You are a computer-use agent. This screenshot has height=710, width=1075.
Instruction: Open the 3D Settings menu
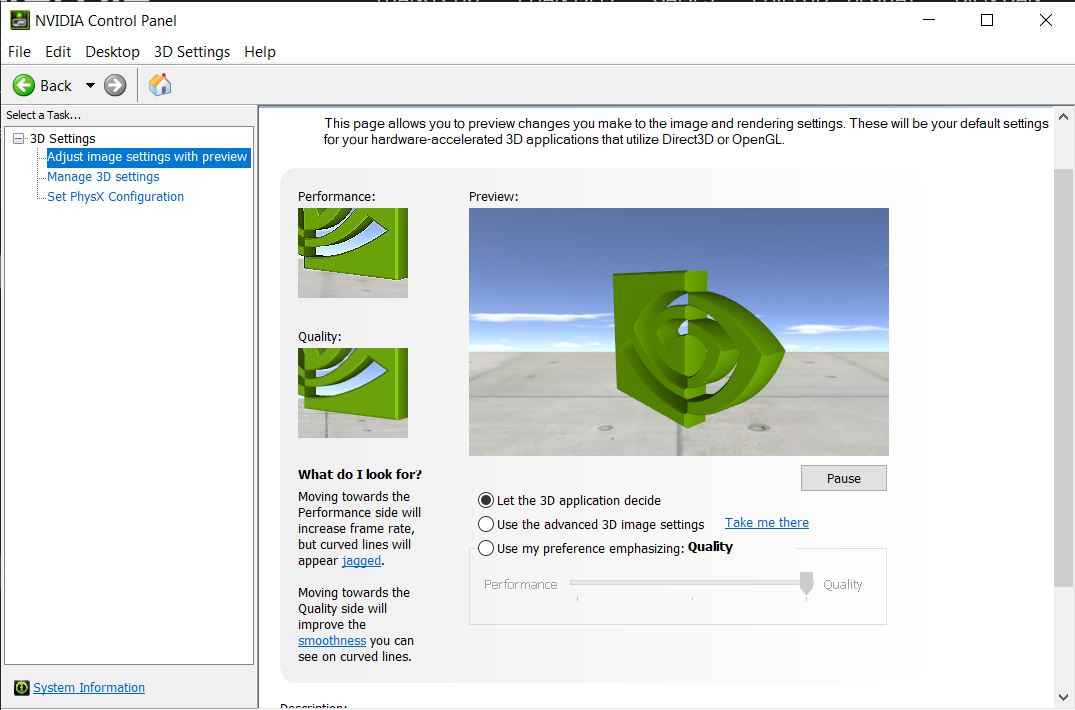pyautogui.click(x=191, y=52)
